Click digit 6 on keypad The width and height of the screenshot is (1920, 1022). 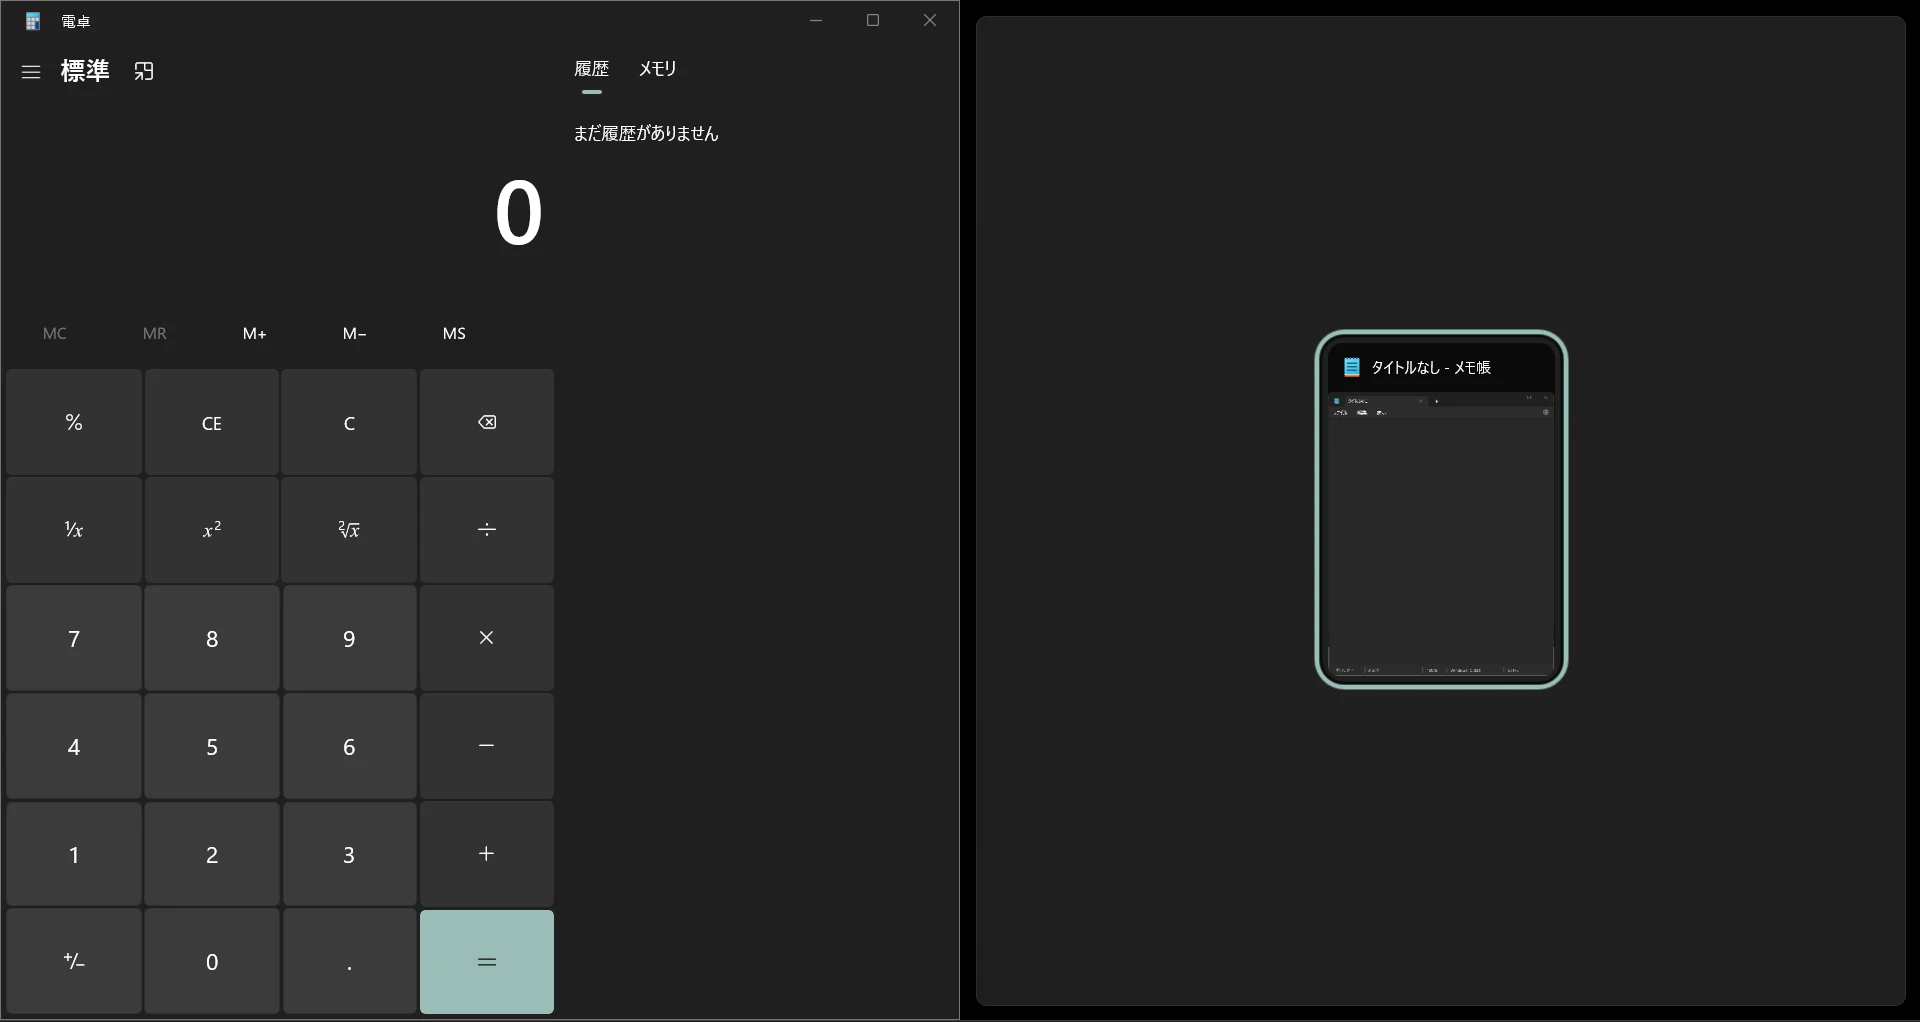[349, 746]
